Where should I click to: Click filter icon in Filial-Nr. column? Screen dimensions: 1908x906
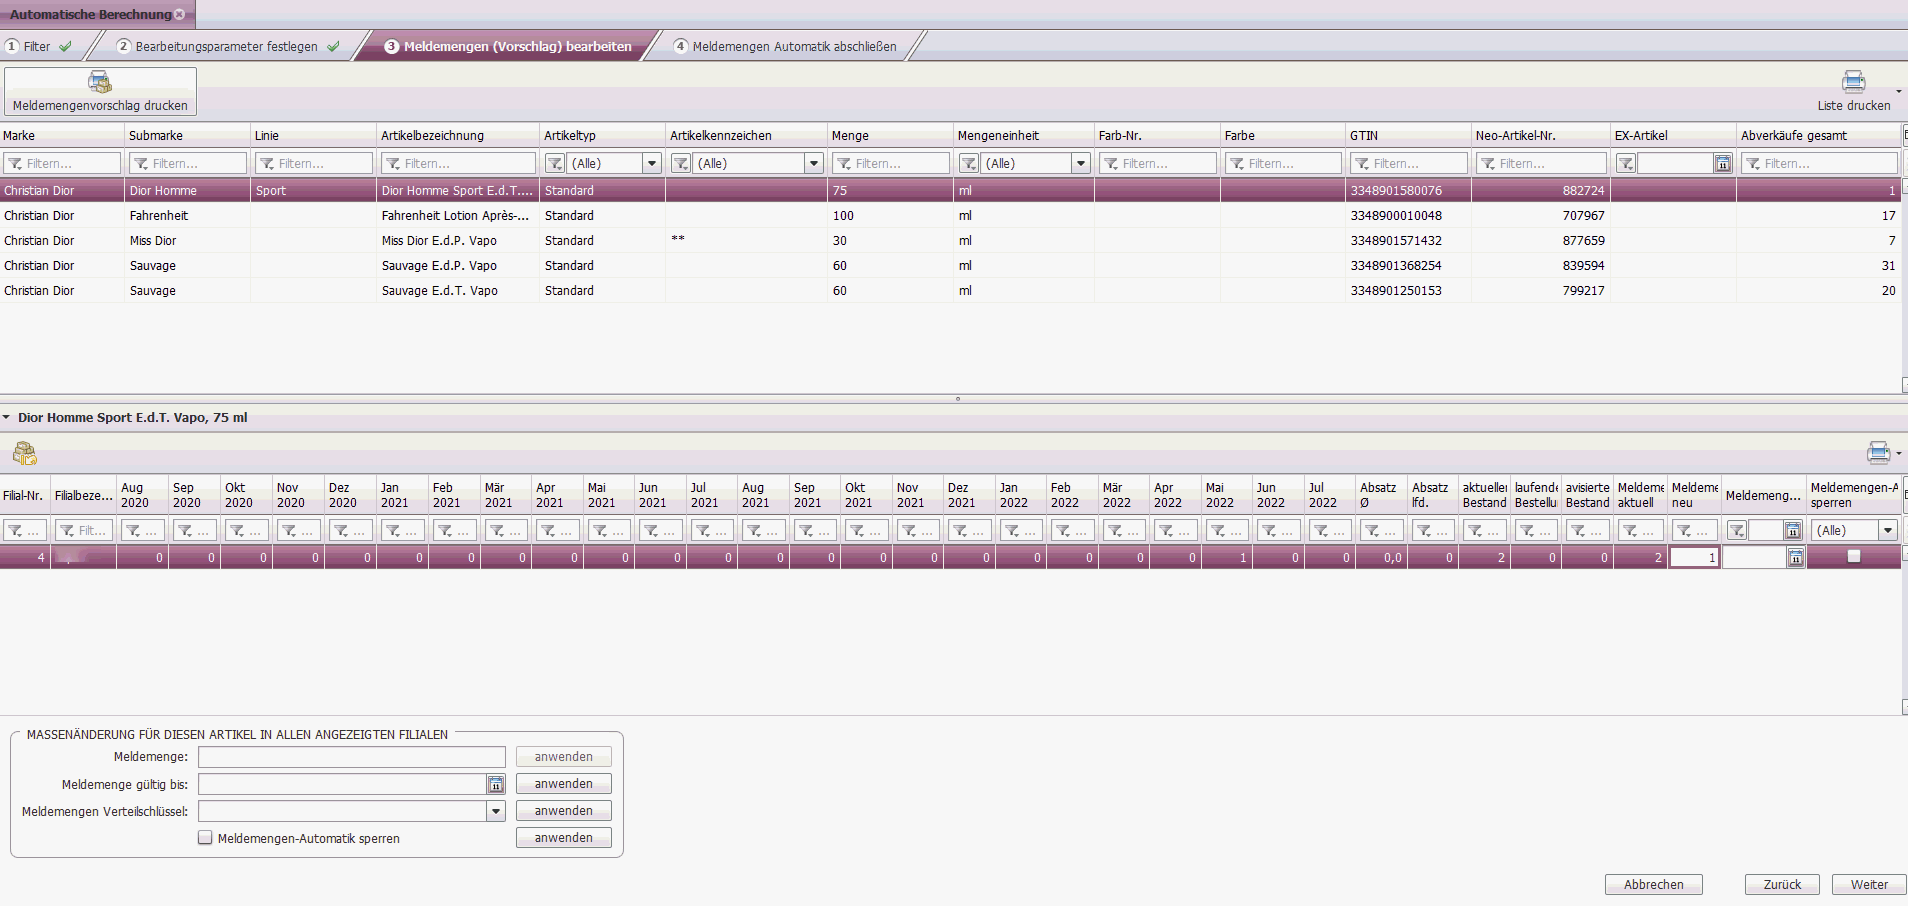tap(16, 530)
